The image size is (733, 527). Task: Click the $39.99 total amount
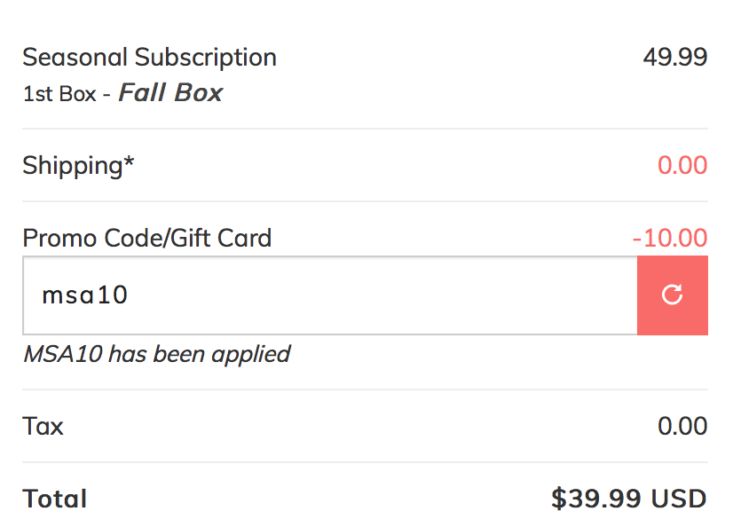coord(597,498)
